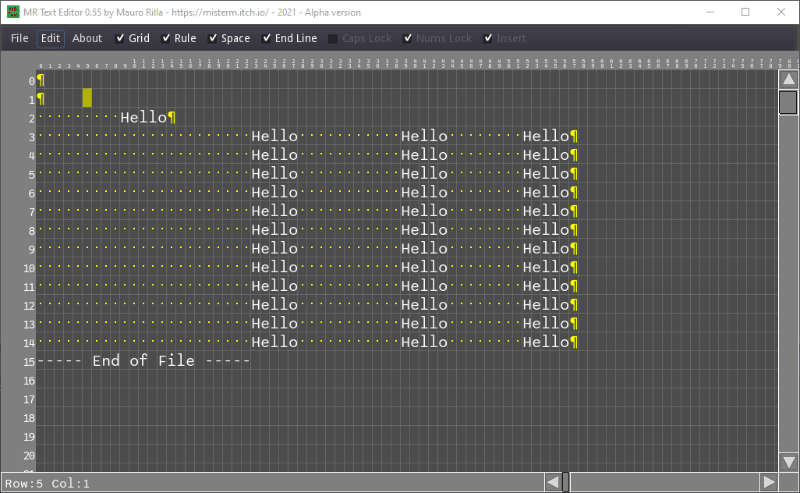Click the horizontal scrollbar right arrow
Screen dimensions: 800x493
click(x=768, y=482)
